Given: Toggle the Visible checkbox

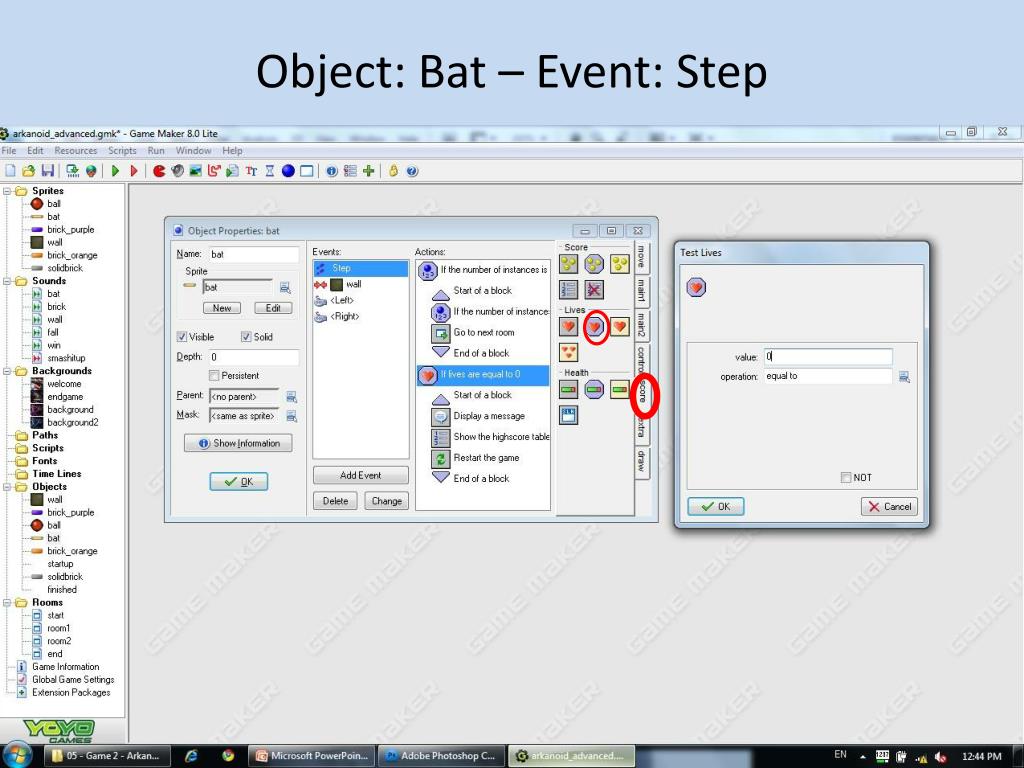Looking at the screenshot, I should point(182,337).
